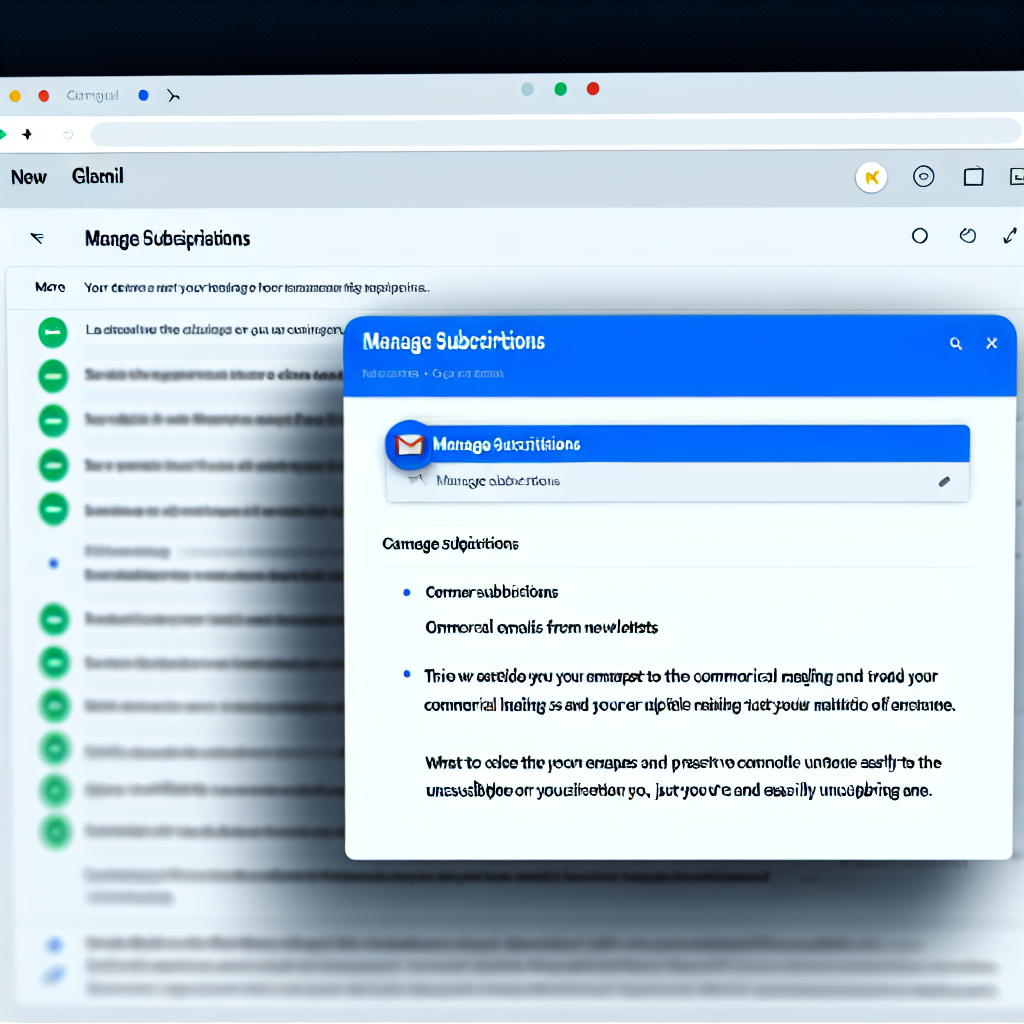Click the double-ring icon next to the yellow badge
The width and height of the screenshot is (1024, 1024).
[923, 176]
